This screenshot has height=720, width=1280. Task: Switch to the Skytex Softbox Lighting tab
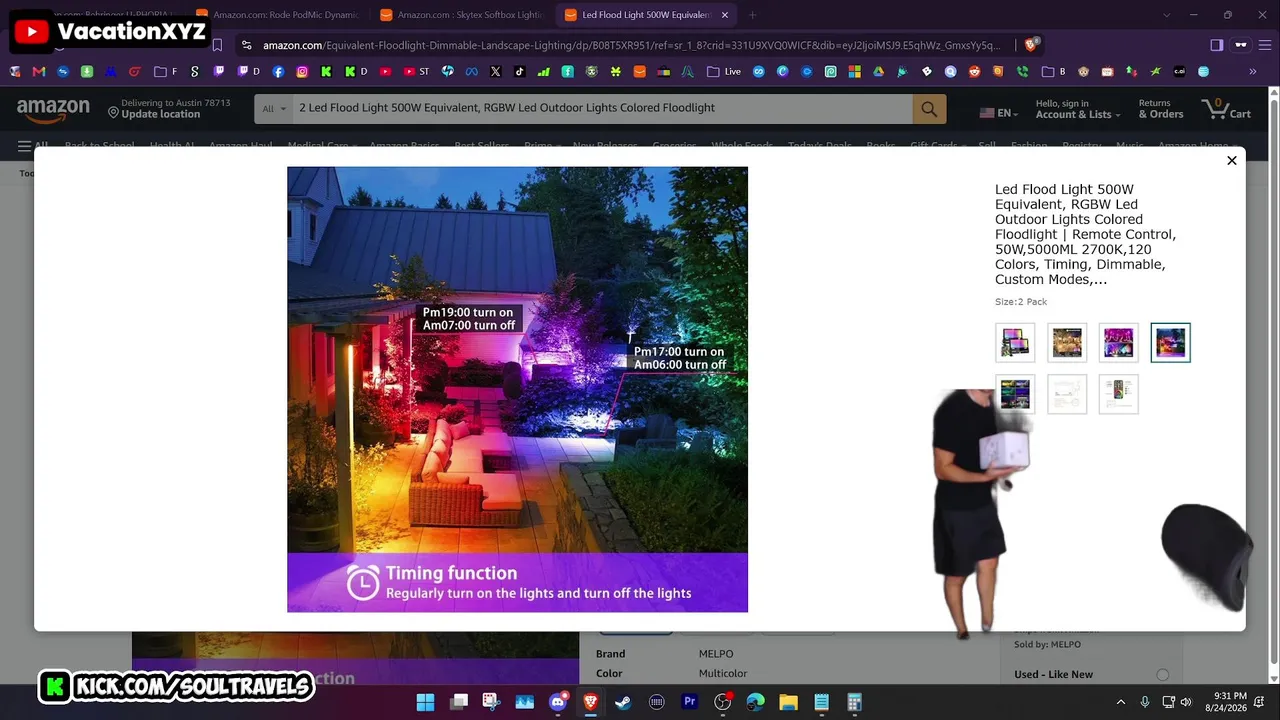point(460,15)
